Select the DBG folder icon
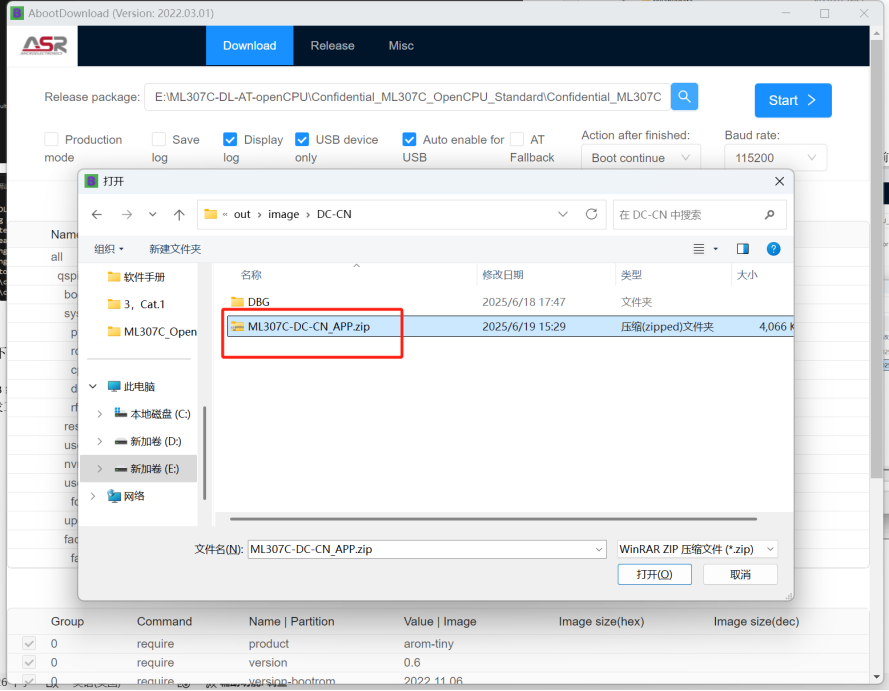The height and width of the screenshot is (691, 889). pos(238,302)
